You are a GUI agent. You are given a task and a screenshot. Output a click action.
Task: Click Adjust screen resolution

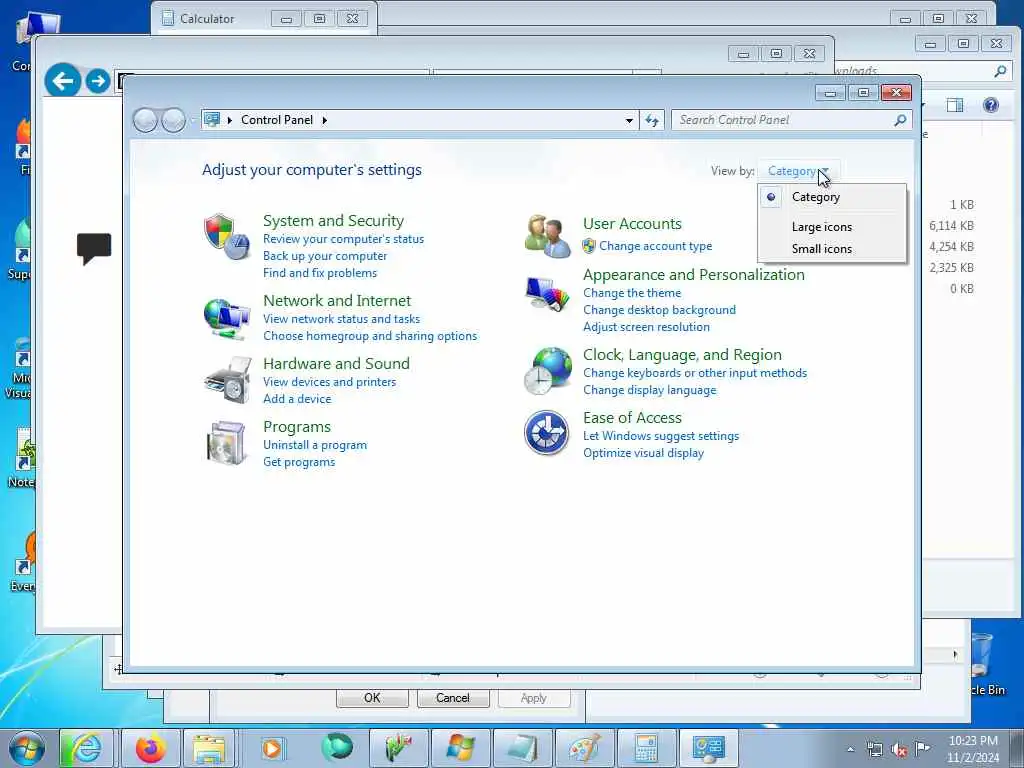coord(647,327)
